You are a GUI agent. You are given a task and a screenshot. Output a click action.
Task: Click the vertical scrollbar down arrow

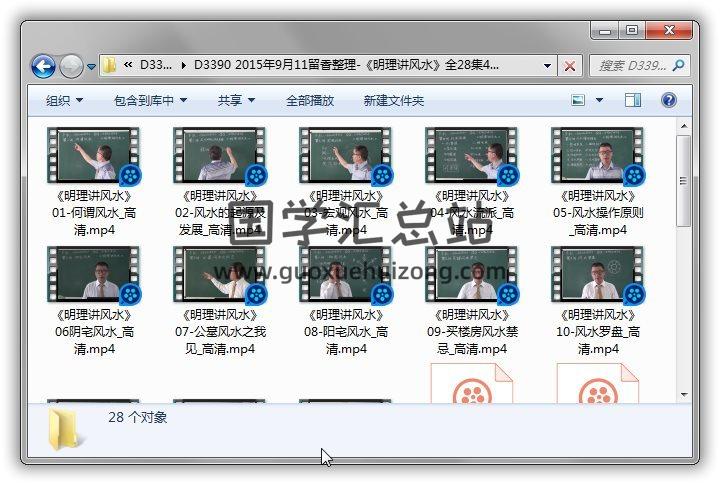click(x=683, y=391)
